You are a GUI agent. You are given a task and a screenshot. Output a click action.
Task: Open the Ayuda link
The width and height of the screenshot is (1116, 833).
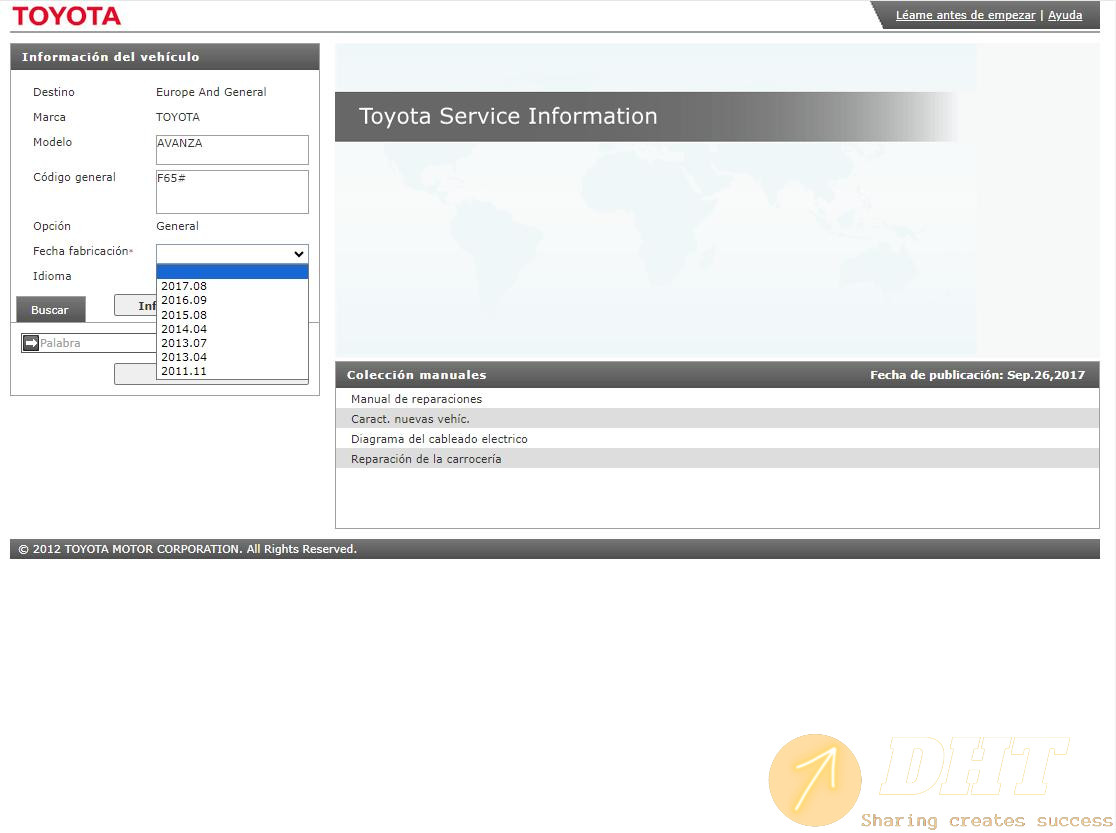click(x=1065, y=15)
